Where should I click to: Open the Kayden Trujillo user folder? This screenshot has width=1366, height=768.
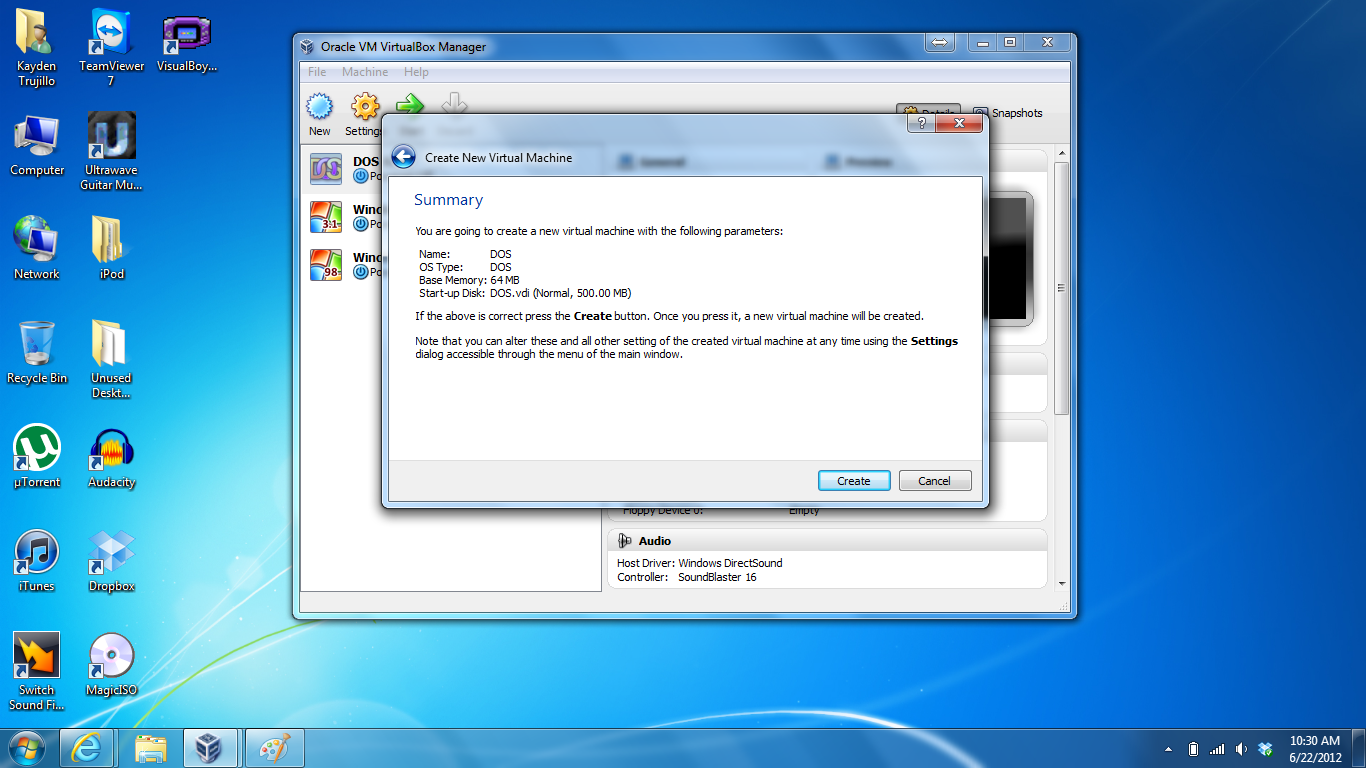coord(37,47)
